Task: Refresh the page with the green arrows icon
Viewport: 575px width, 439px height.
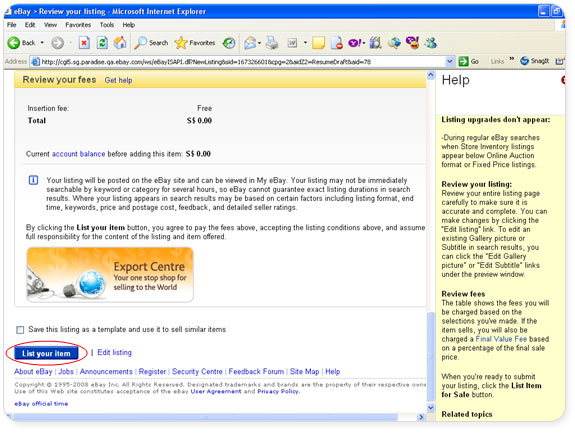Action: pyautogui.click(x=102, y=43)
